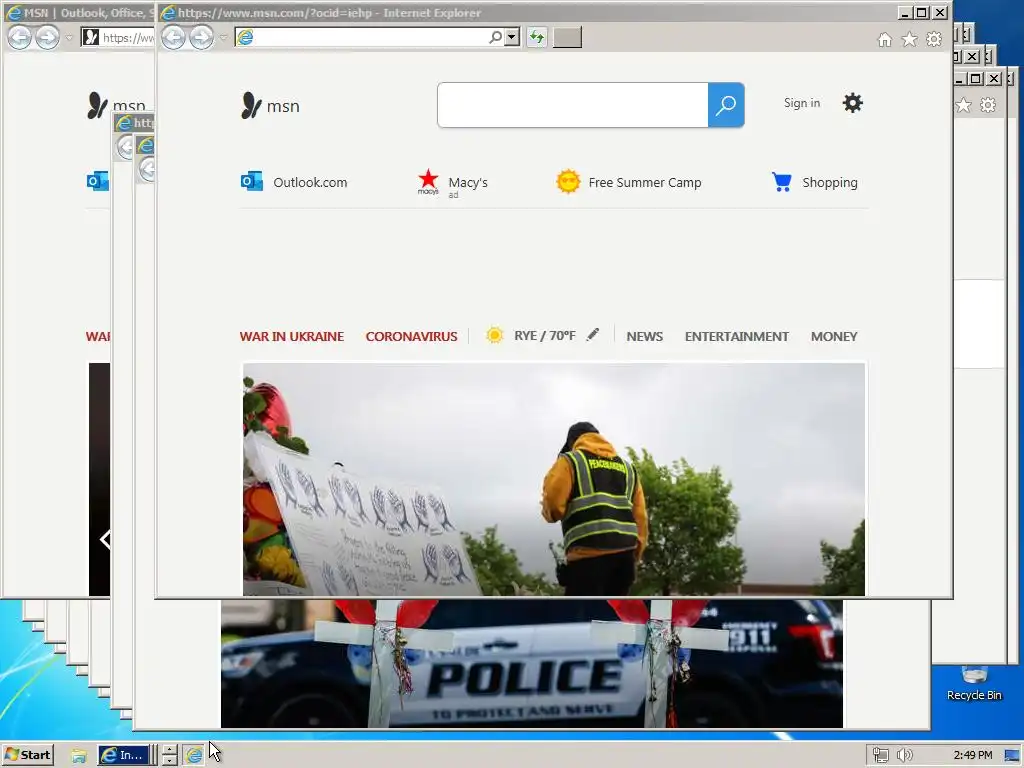Click the taskbar scroll down arrow

click(170, 760)
